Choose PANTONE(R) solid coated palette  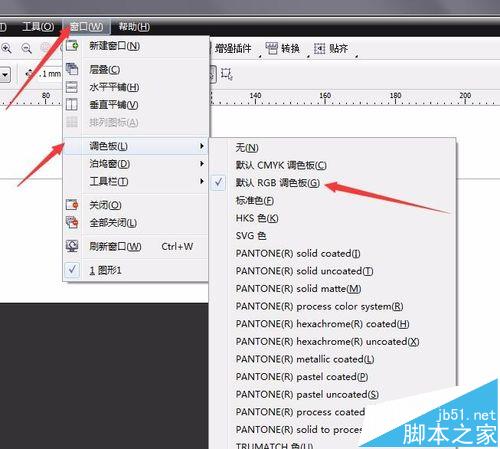click(298, 254)
